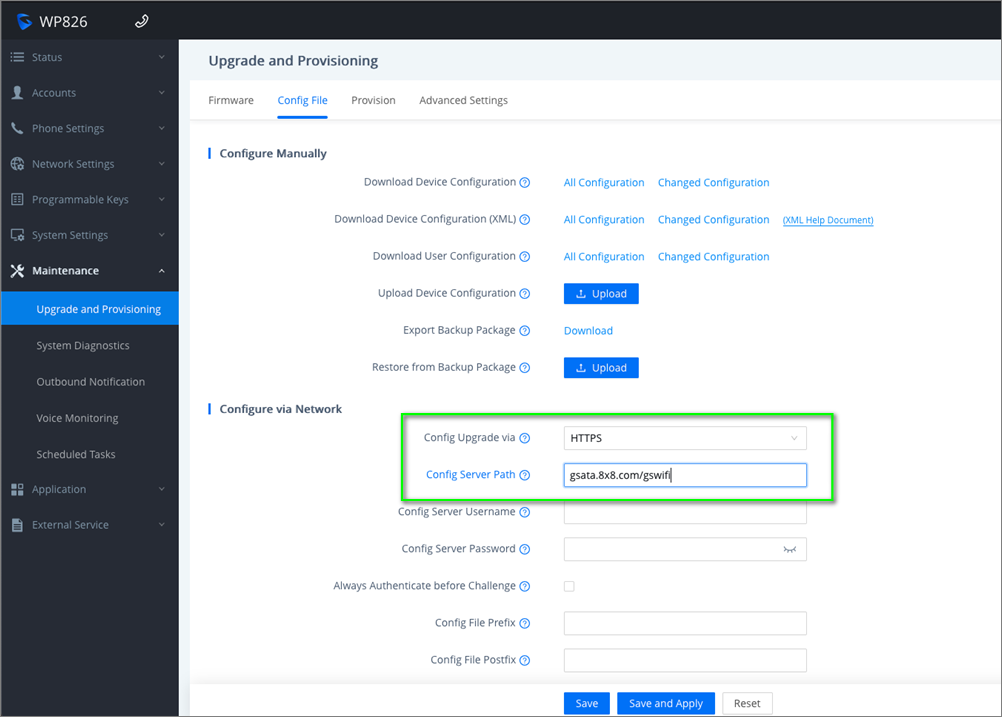Switch to the Firmware tab

[231, 100]
